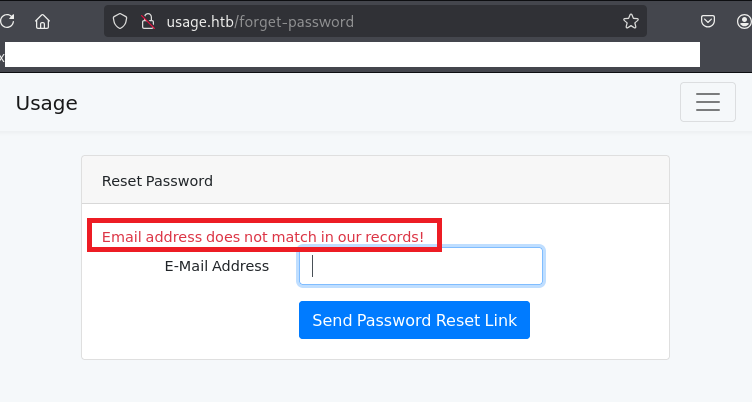The width and height of the screenshot is (752, 402).
Task: Click the /forget-password path in the URL
Action: [295, 21]
